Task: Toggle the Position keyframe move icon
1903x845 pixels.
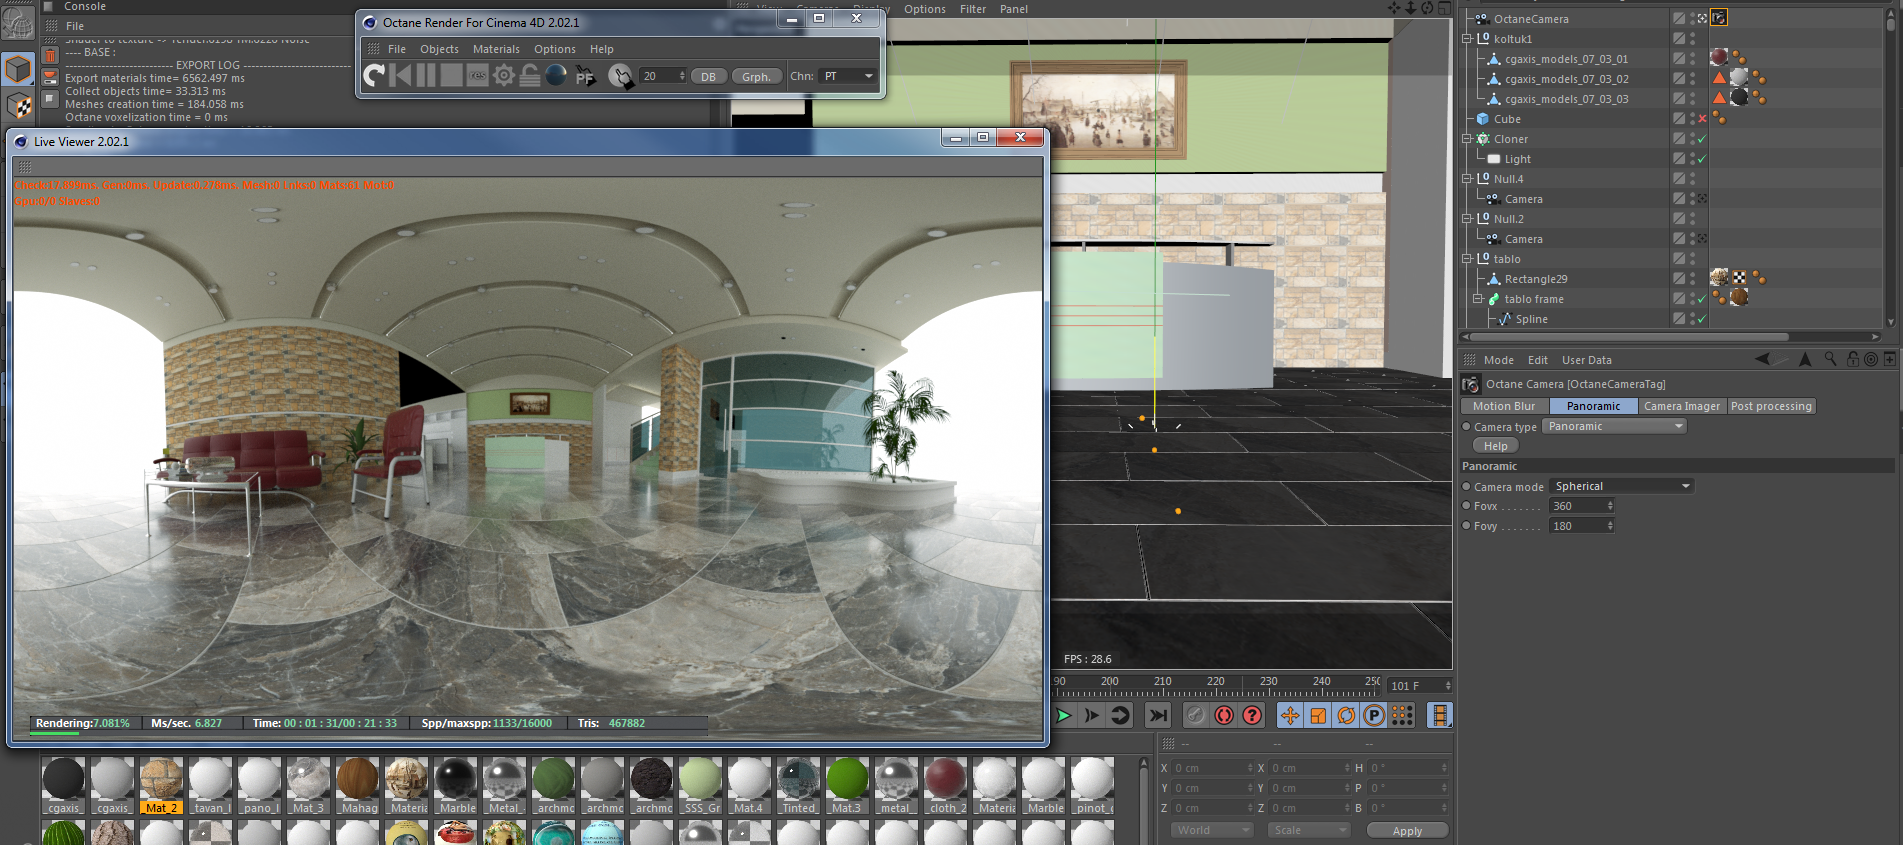Action: click(1290, 715)
